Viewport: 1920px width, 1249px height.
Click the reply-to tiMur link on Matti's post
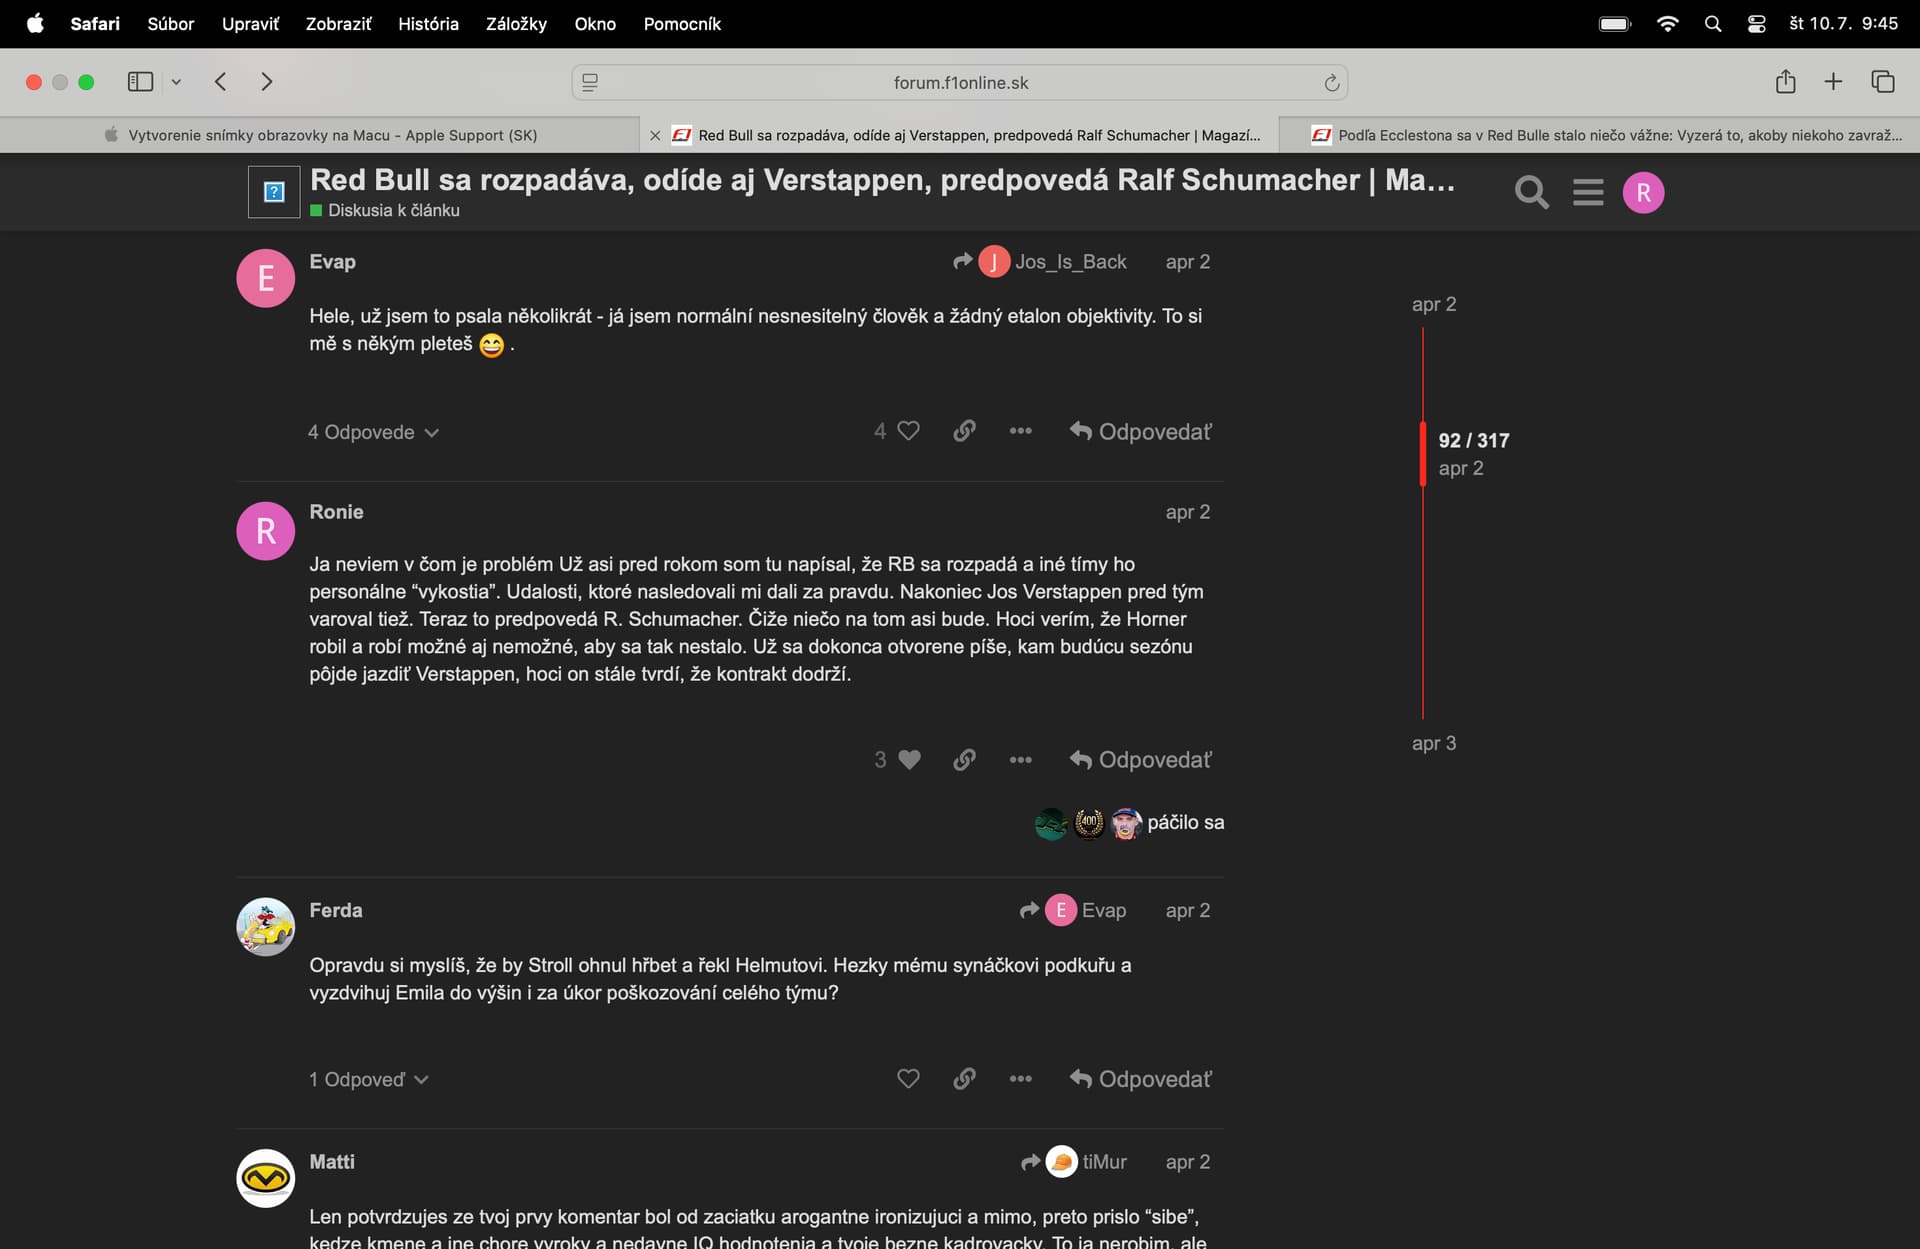[x=1074, y=1162]
